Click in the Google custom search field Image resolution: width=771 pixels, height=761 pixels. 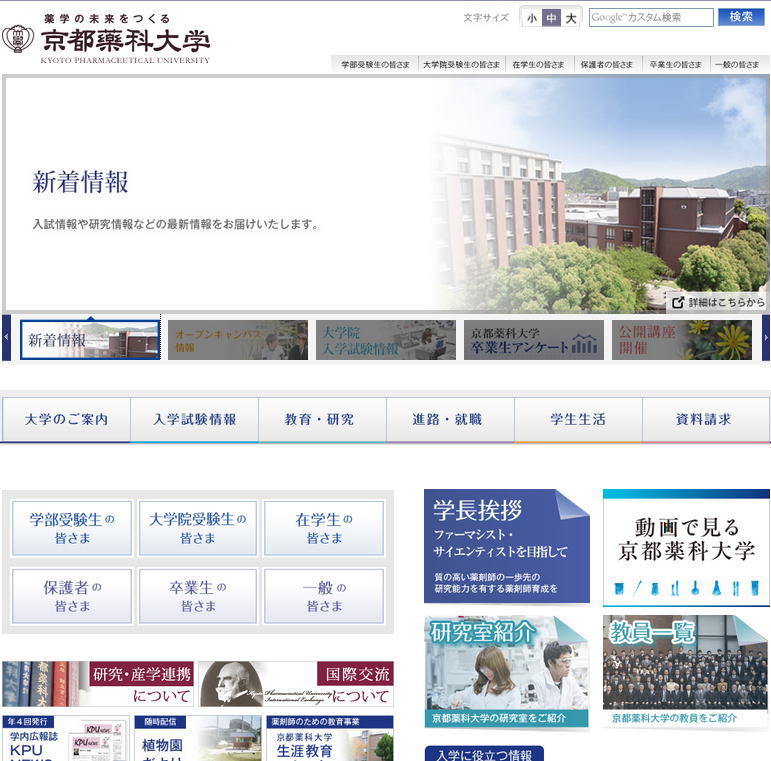click(x=651, y=17)
